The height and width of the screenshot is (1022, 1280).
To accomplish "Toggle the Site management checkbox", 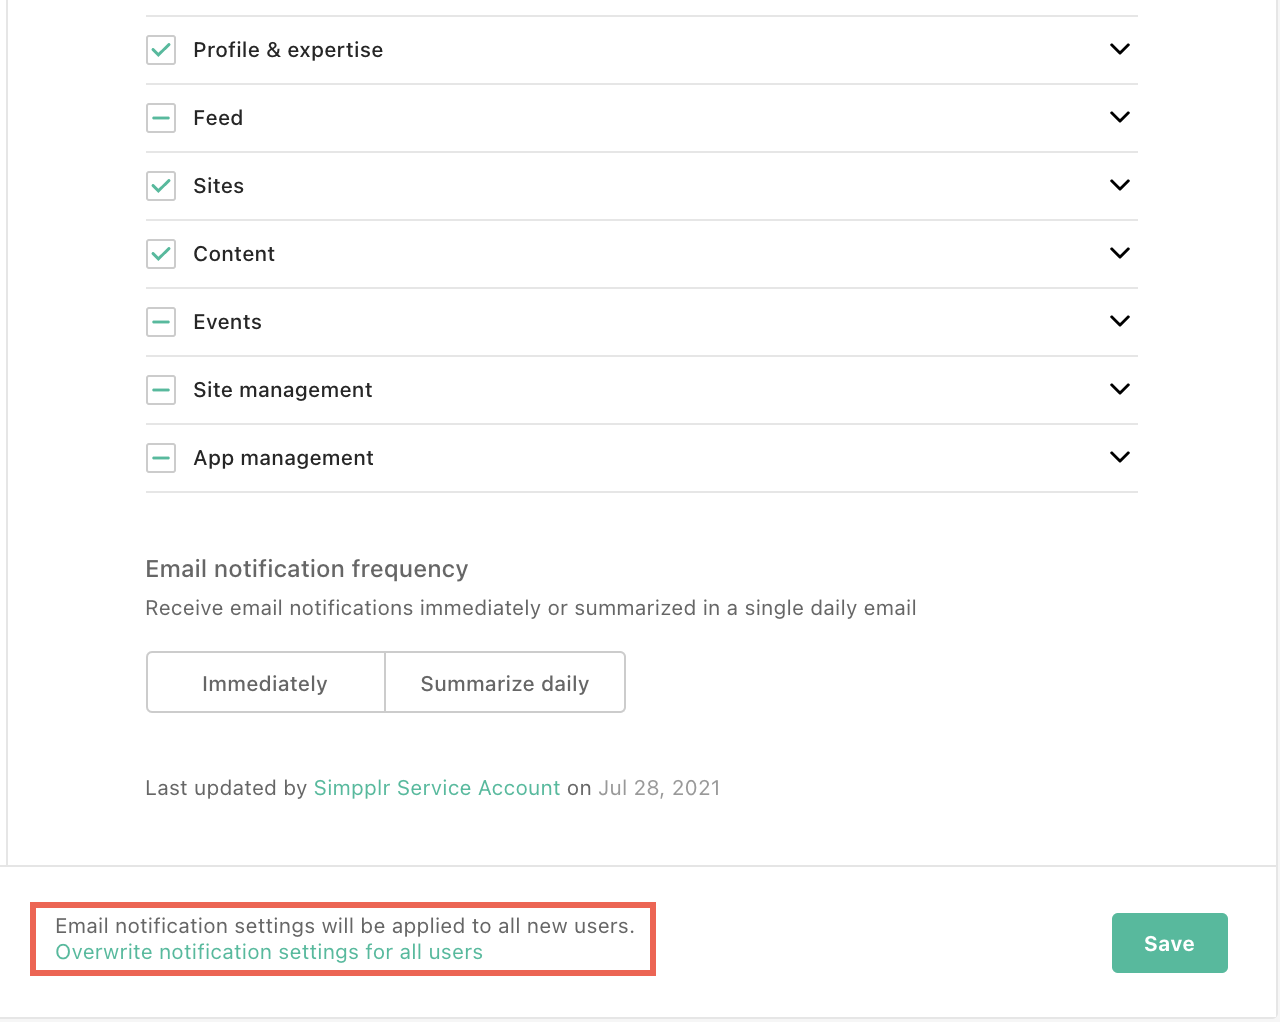I will pos(161,390).
